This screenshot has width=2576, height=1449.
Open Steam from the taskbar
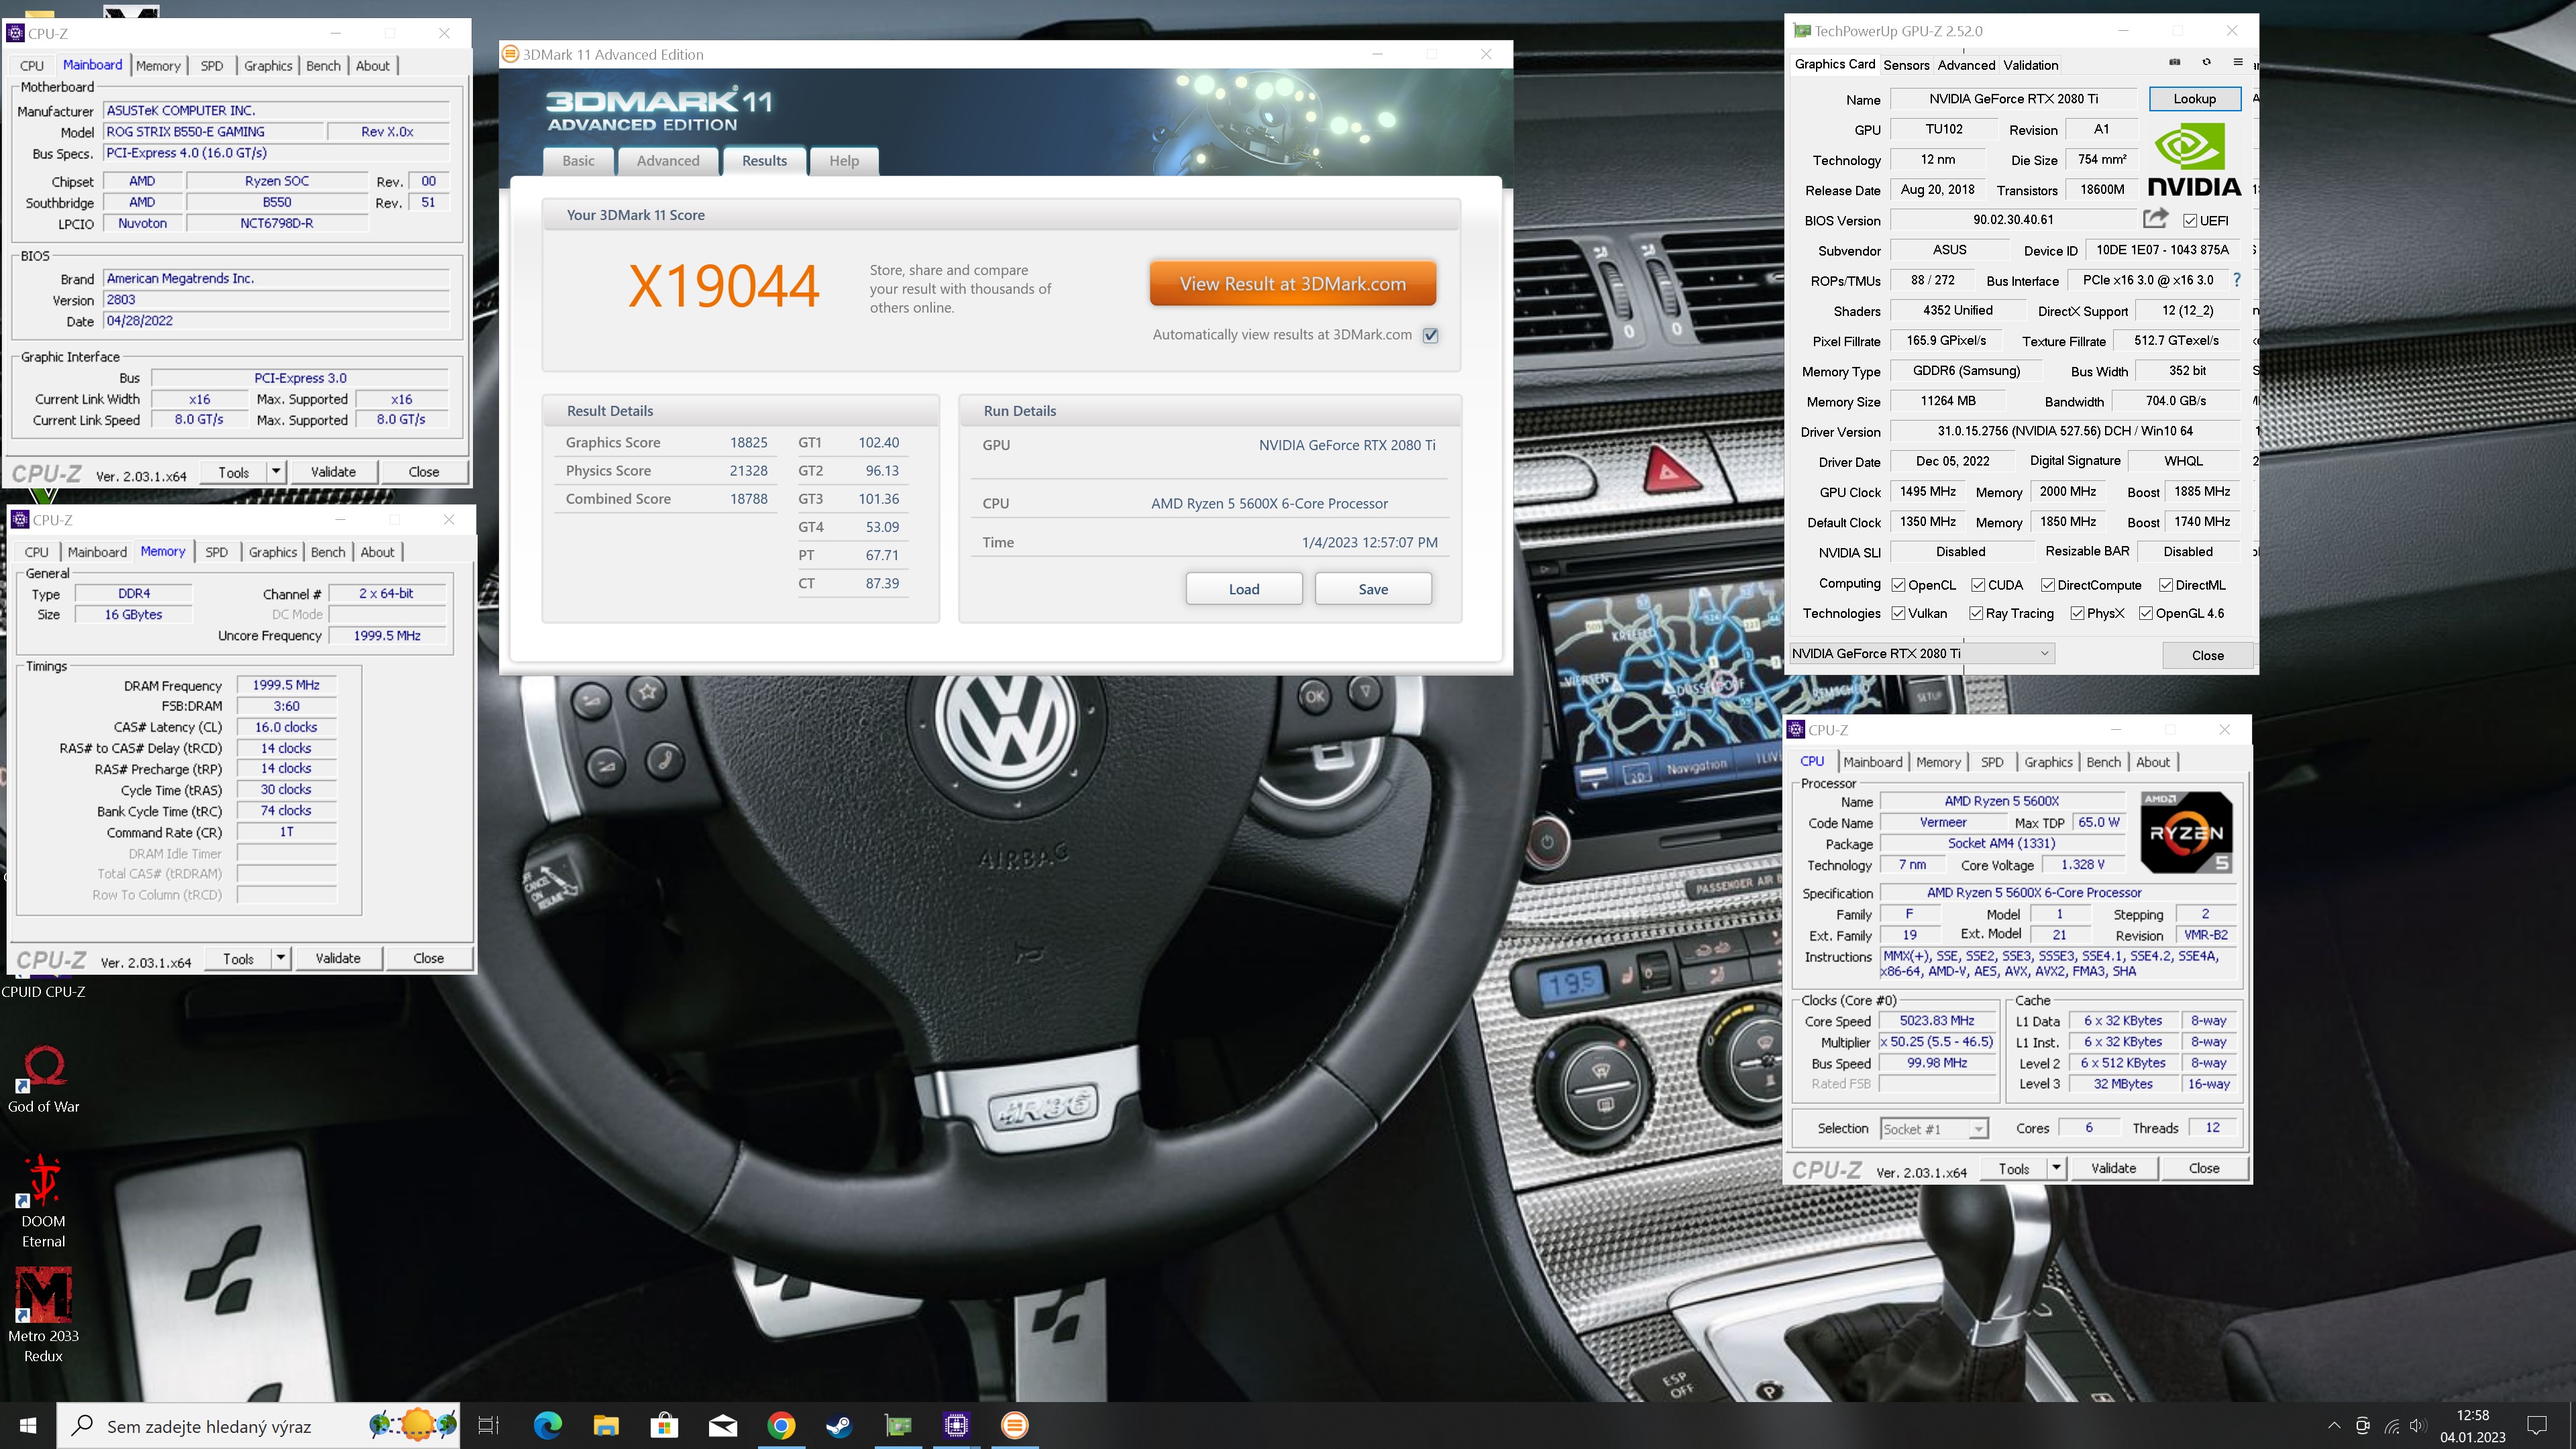pyautogui.click(x=839, y=1425)
